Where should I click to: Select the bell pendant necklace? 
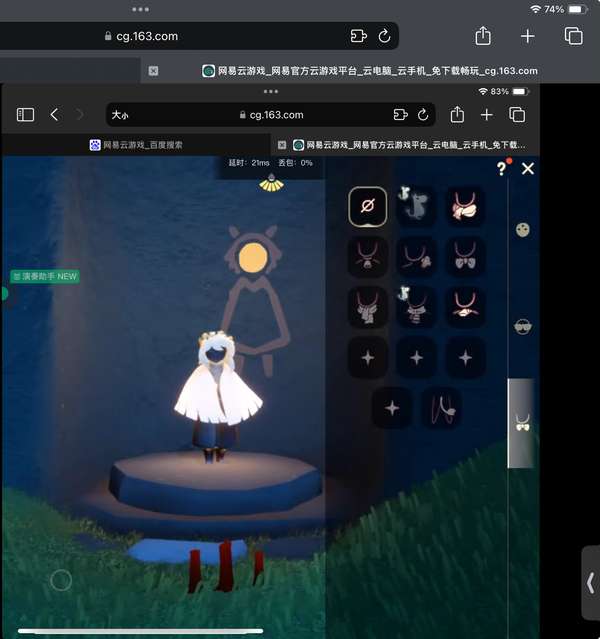point(368,257)
